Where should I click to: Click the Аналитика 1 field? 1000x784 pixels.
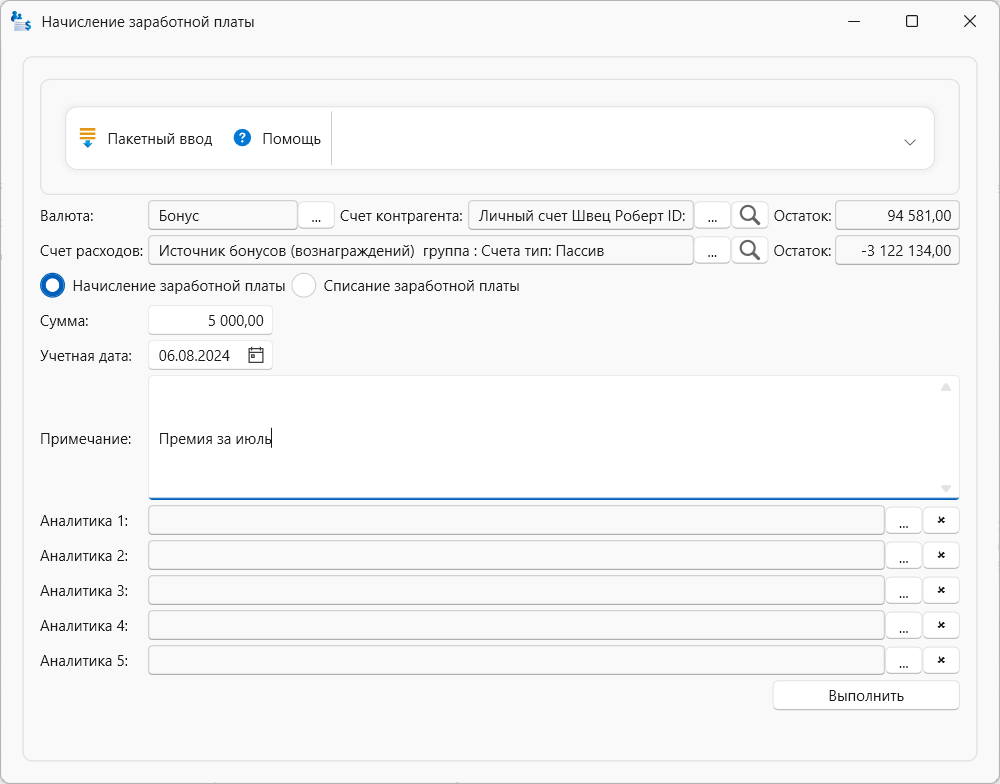[517, 521]
